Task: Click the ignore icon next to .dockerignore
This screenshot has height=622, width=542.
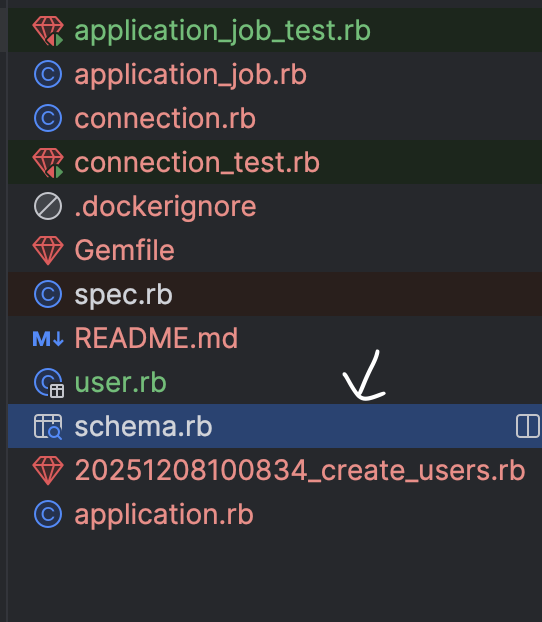Action: coord(48,206)
